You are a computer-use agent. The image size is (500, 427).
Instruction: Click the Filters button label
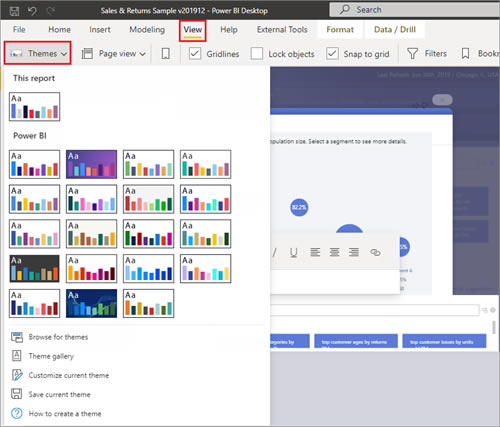coord(435,54)
